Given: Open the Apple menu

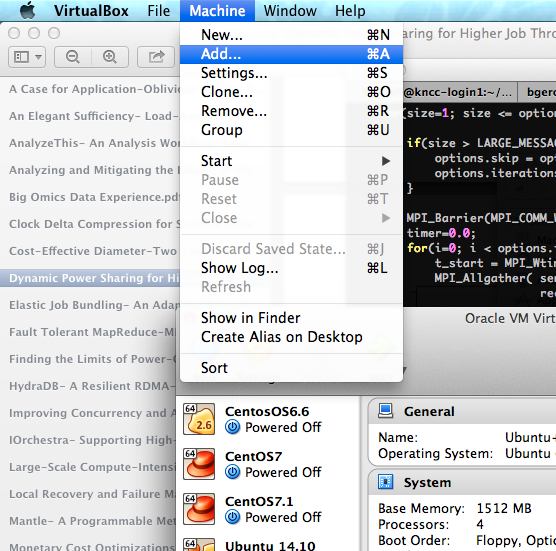Looking at the screenshot, I should [28, 10].
